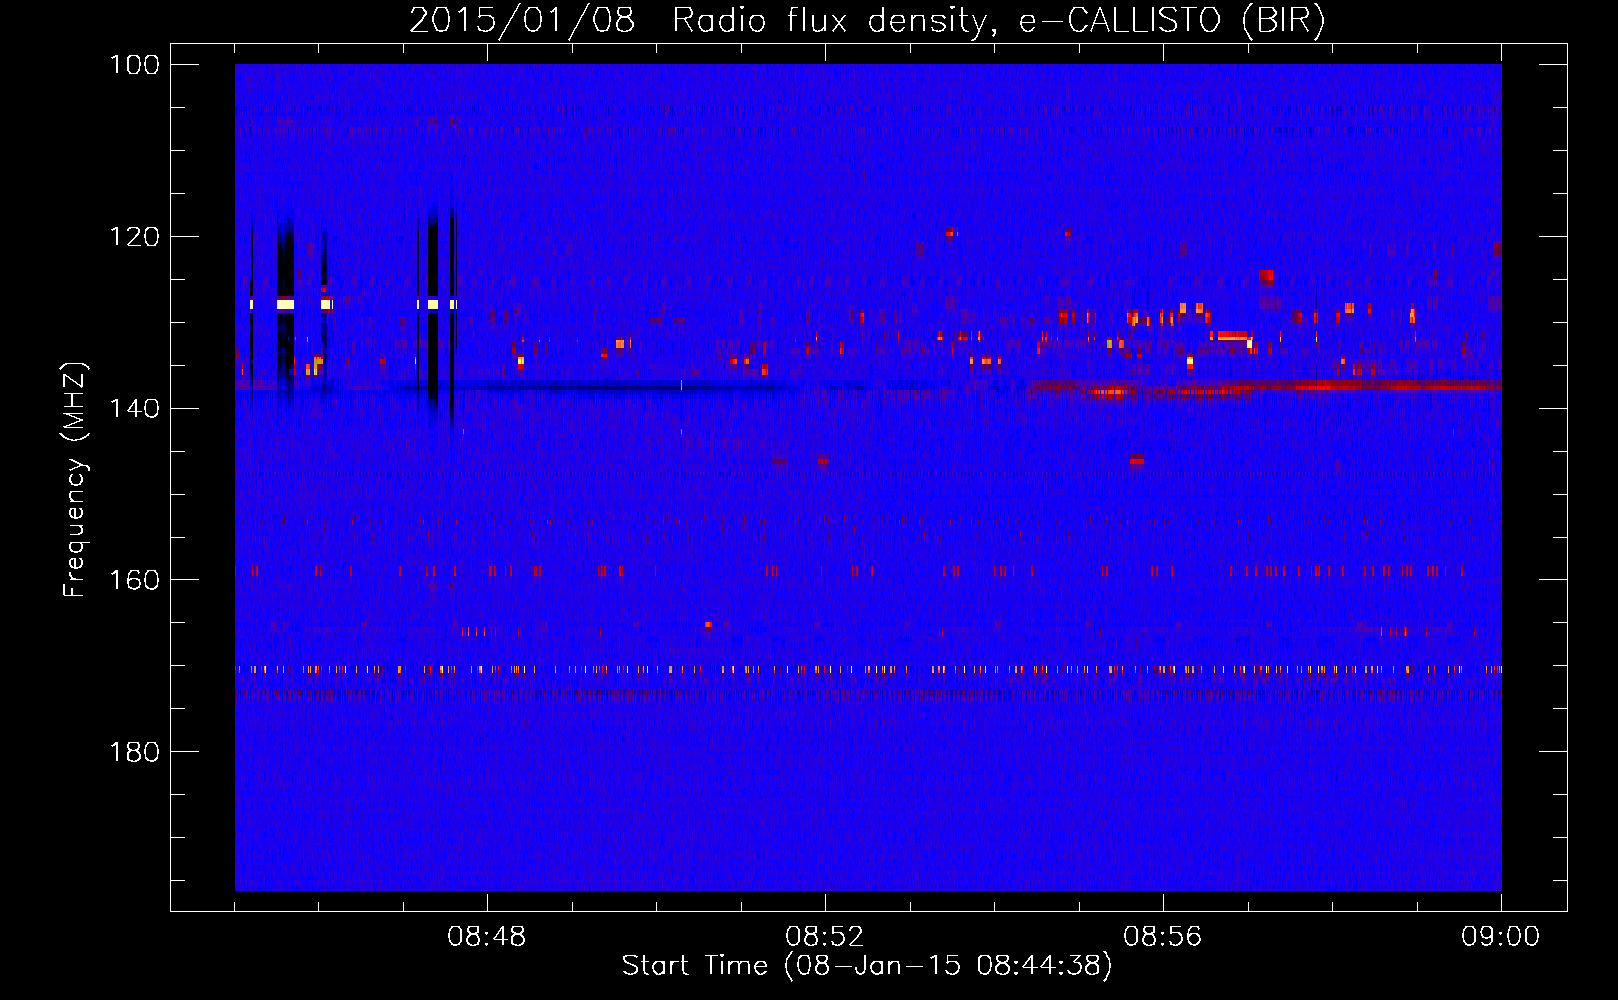The height and width of the screenshot is (1000, 1618).
Task: Click the 180 frequency tick label
Action: pyautogui.click(x=134, y=752)
